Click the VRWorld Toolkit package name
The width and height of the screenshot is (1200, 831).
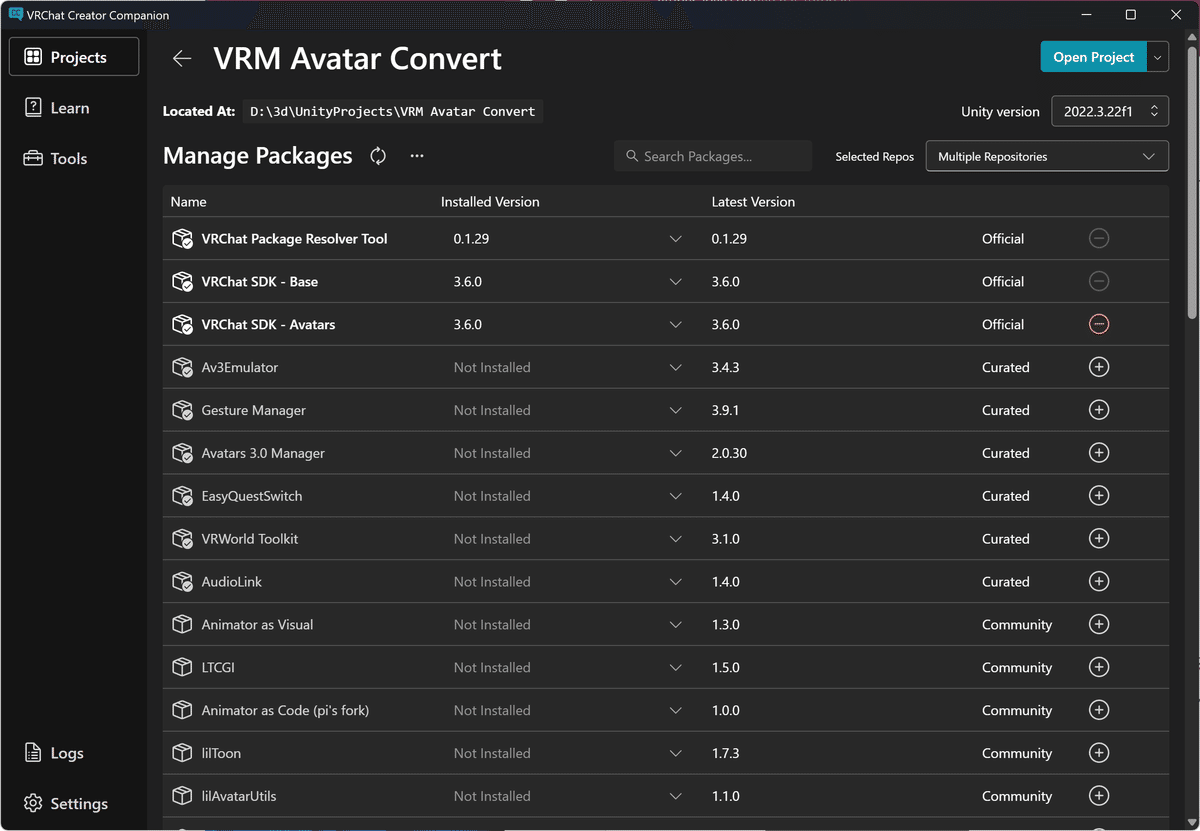(x=250, y=539)
